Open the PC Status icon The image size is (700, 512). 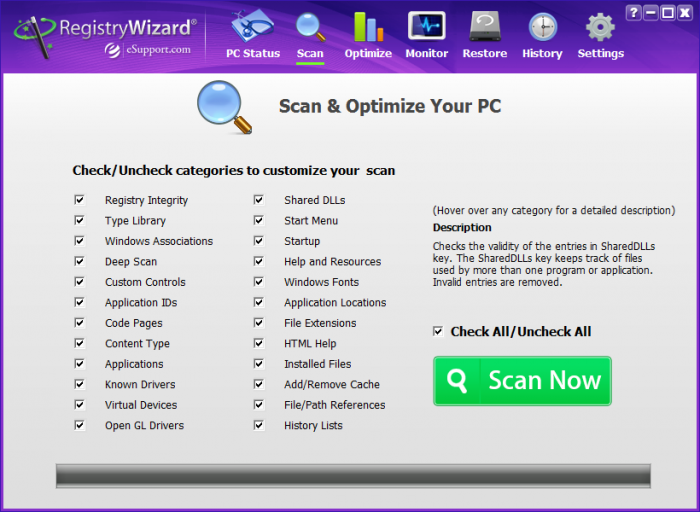pos(252,27)
